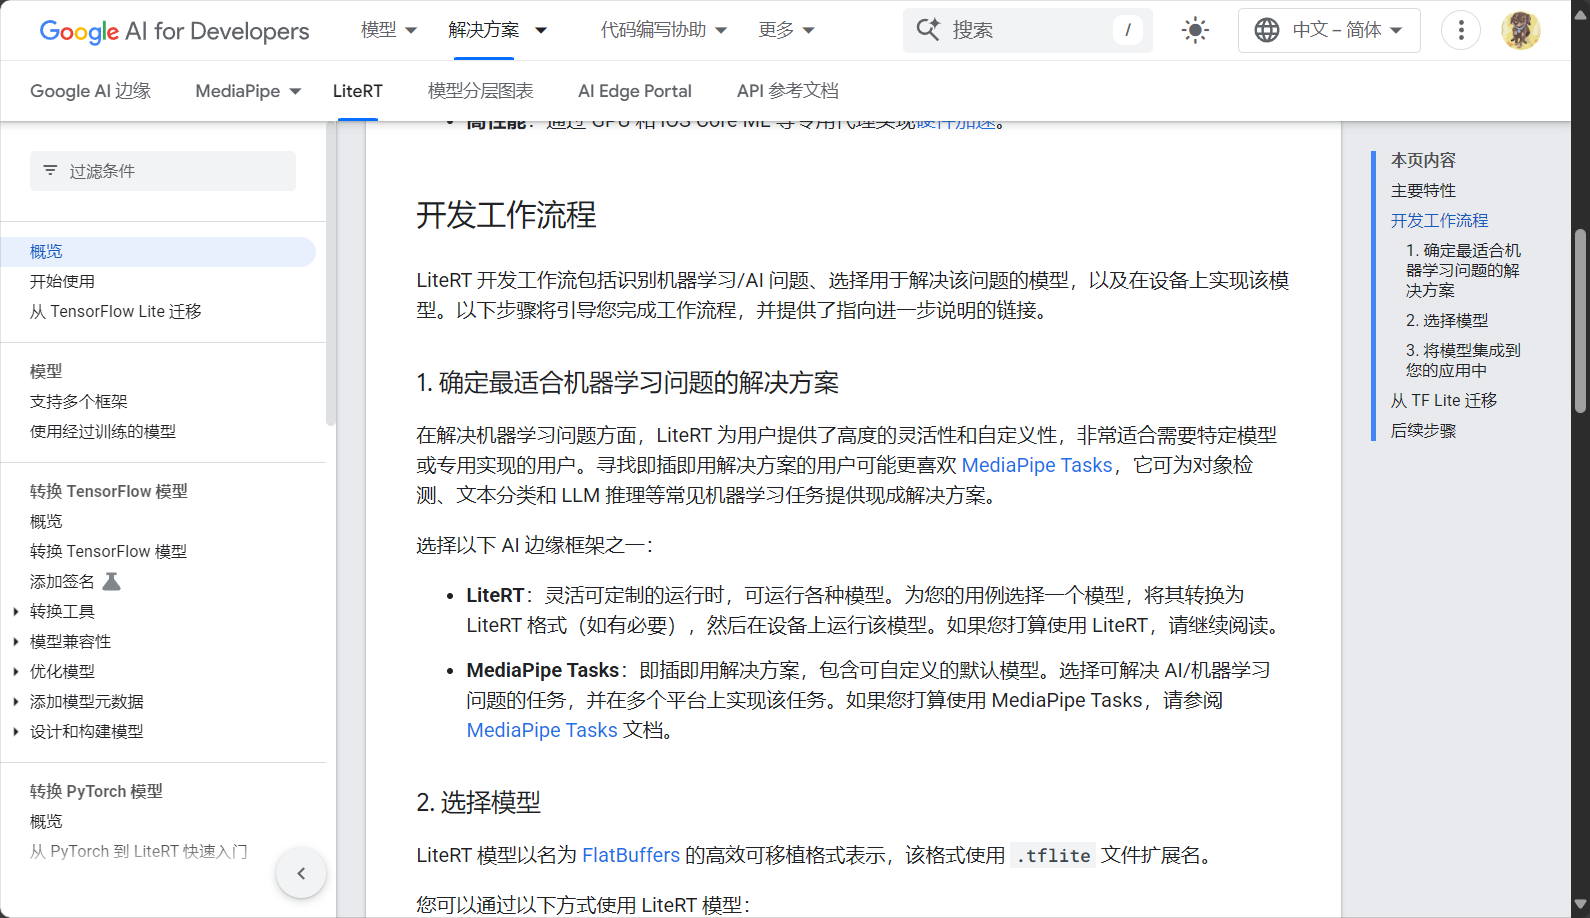Collapse the sidebar with the chevron button
Screen dimensions: 1590x918
301,873
